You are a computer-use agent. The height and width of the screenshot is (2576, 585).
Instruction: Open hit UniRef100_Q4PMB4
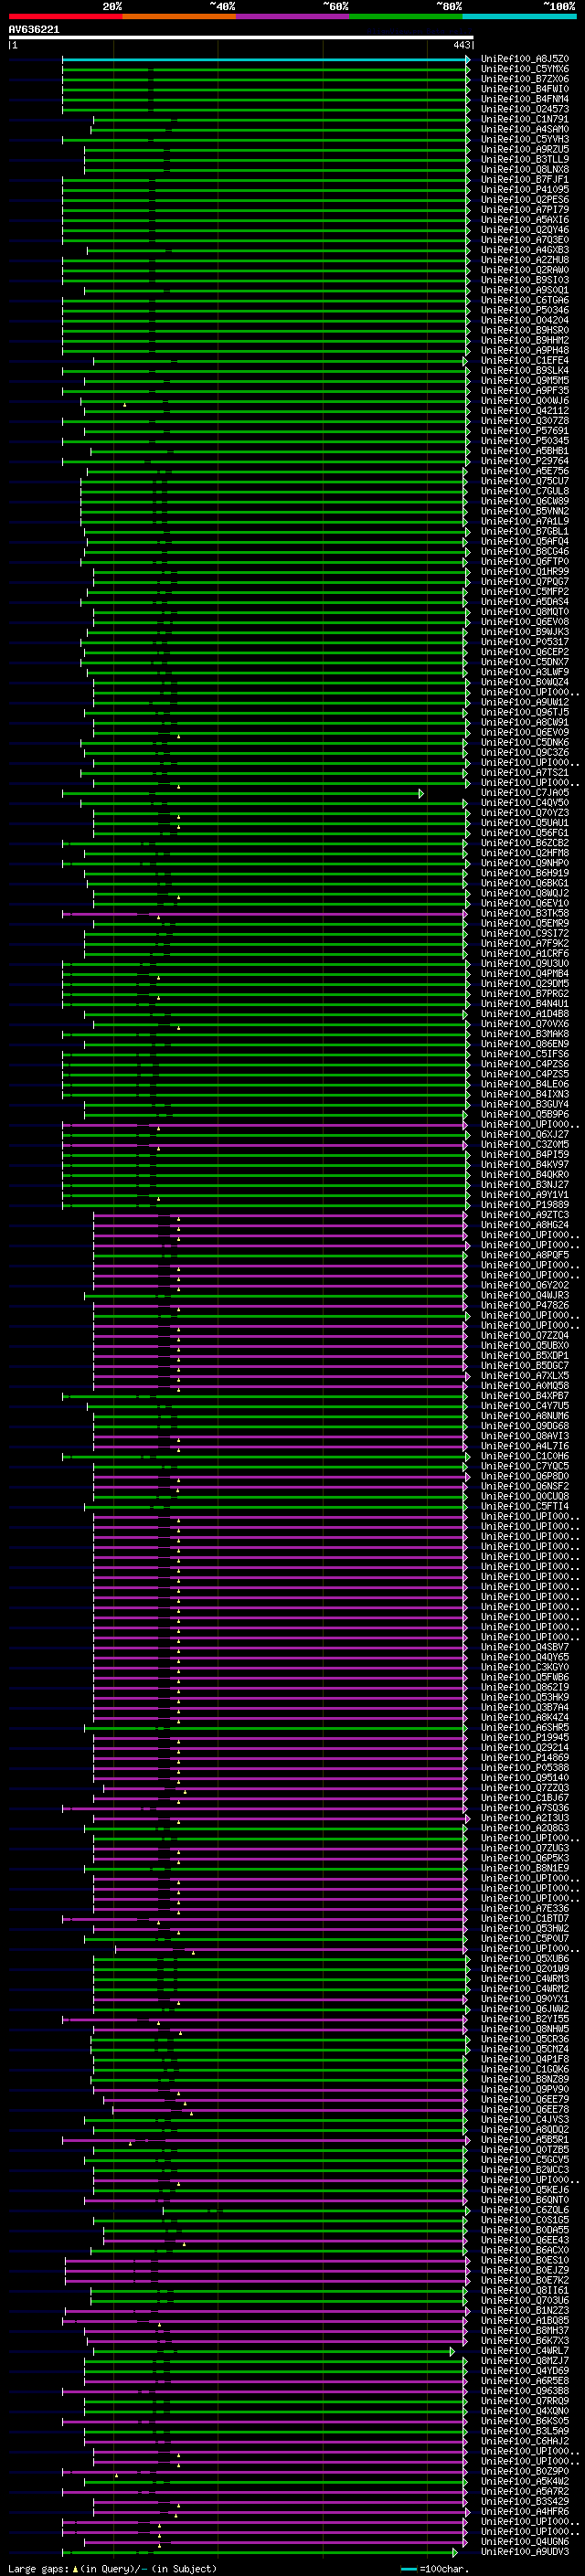(525, 973)
